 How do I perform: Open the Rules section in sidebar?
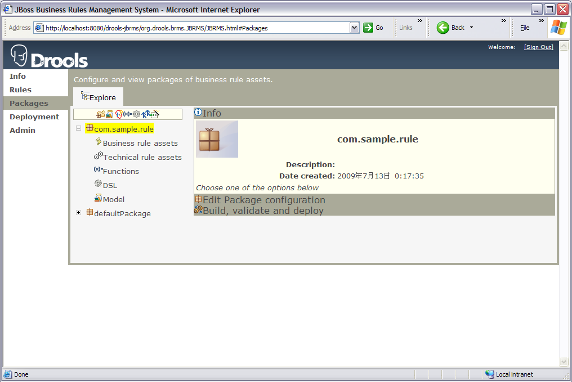pos(20,90)
